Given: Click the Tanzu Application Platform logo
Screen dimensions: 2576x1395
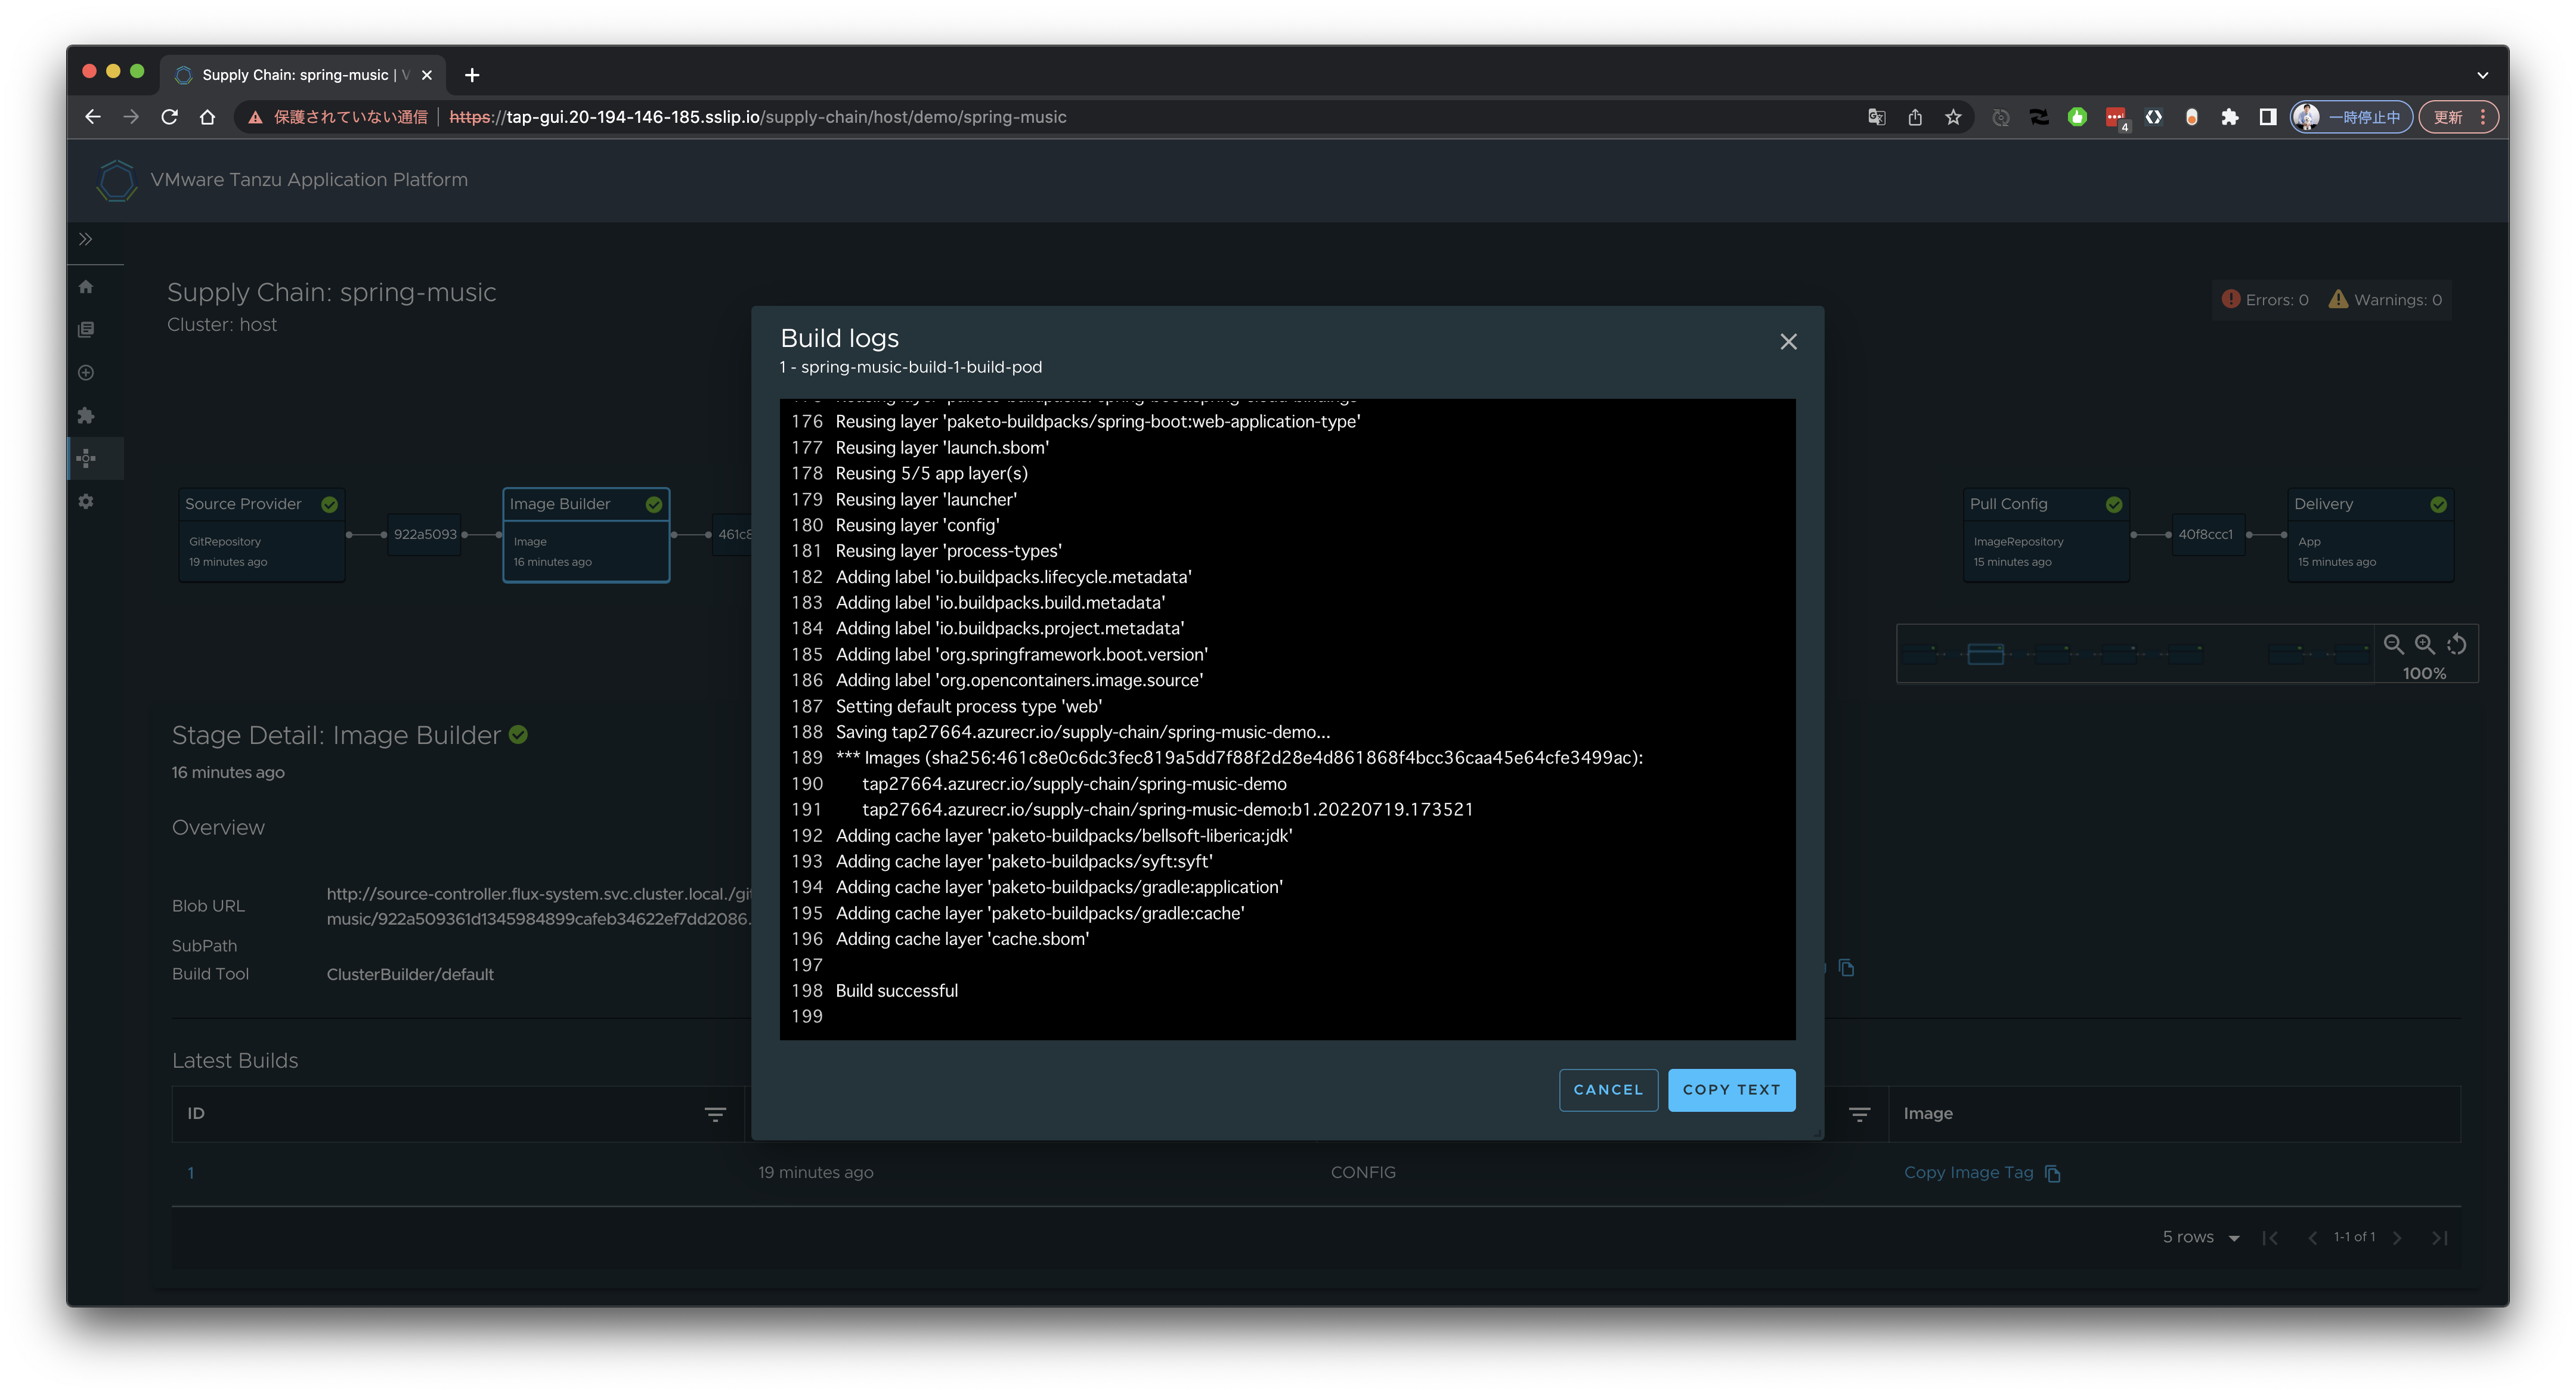Looking at the screenshot, I should click(116, 180).
